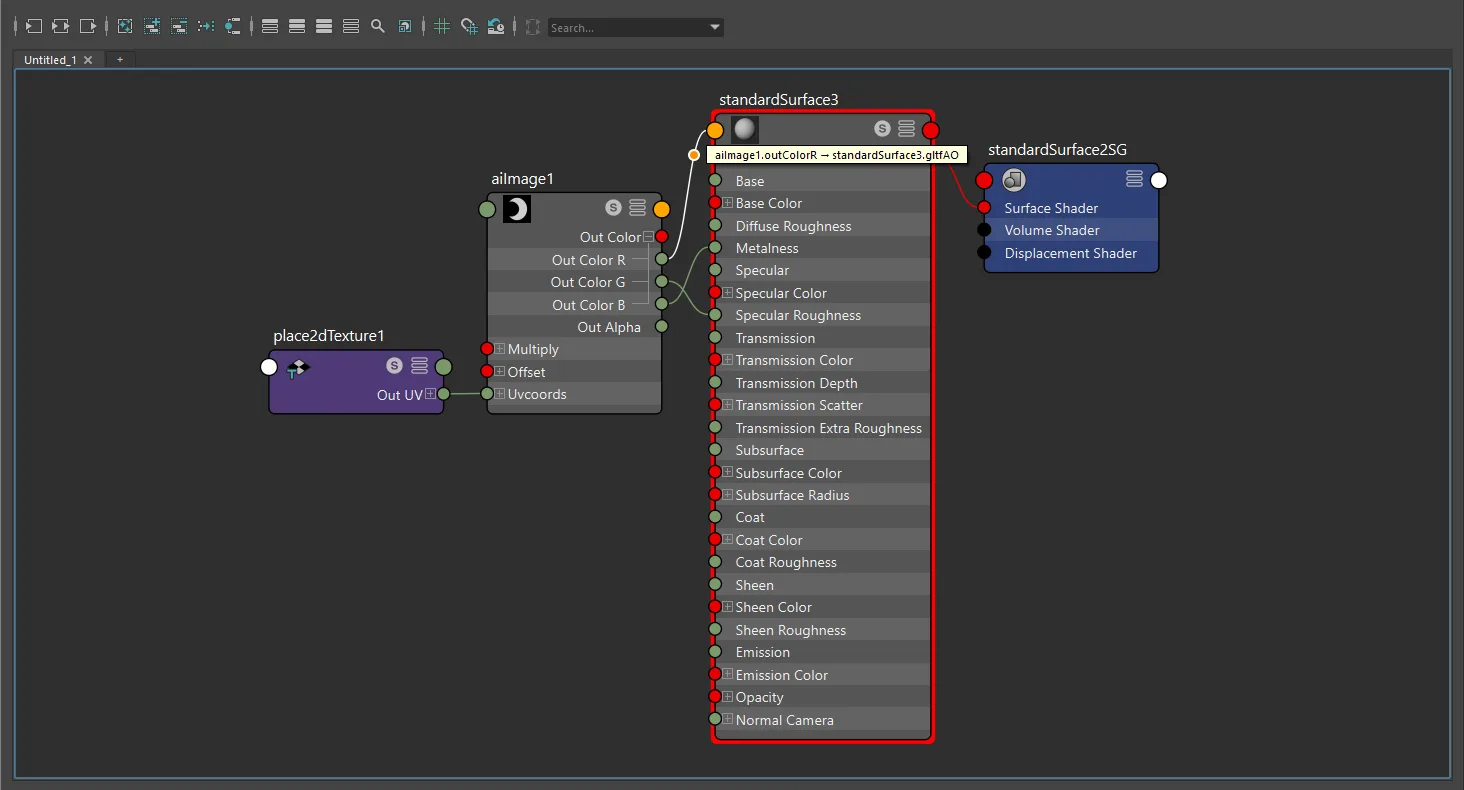The image size is (1464, 790).
Task: Close the Untitled_1 tab
Action: pyautogui.click(x=88, y=60)
